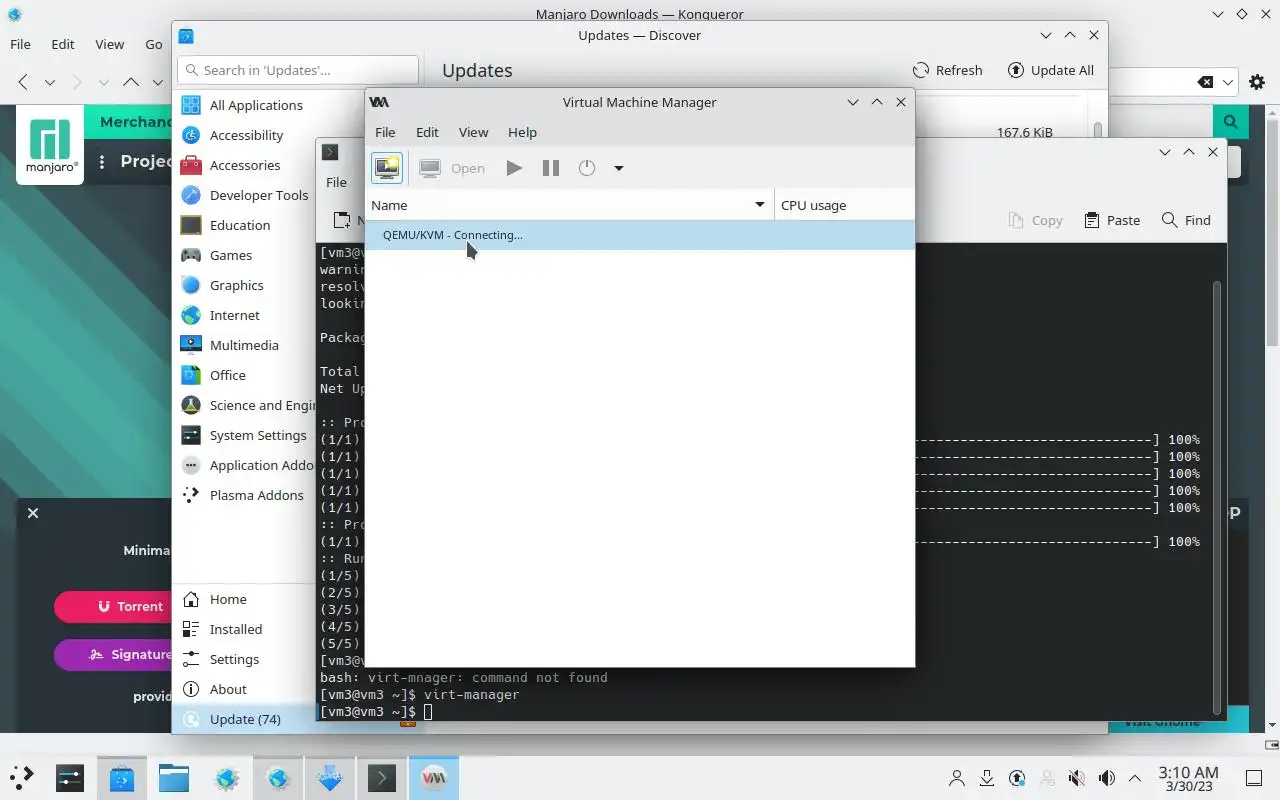Click Konqueror up directory arrow
Viewport: 1280px width, 800px height.
click(131, 82)
